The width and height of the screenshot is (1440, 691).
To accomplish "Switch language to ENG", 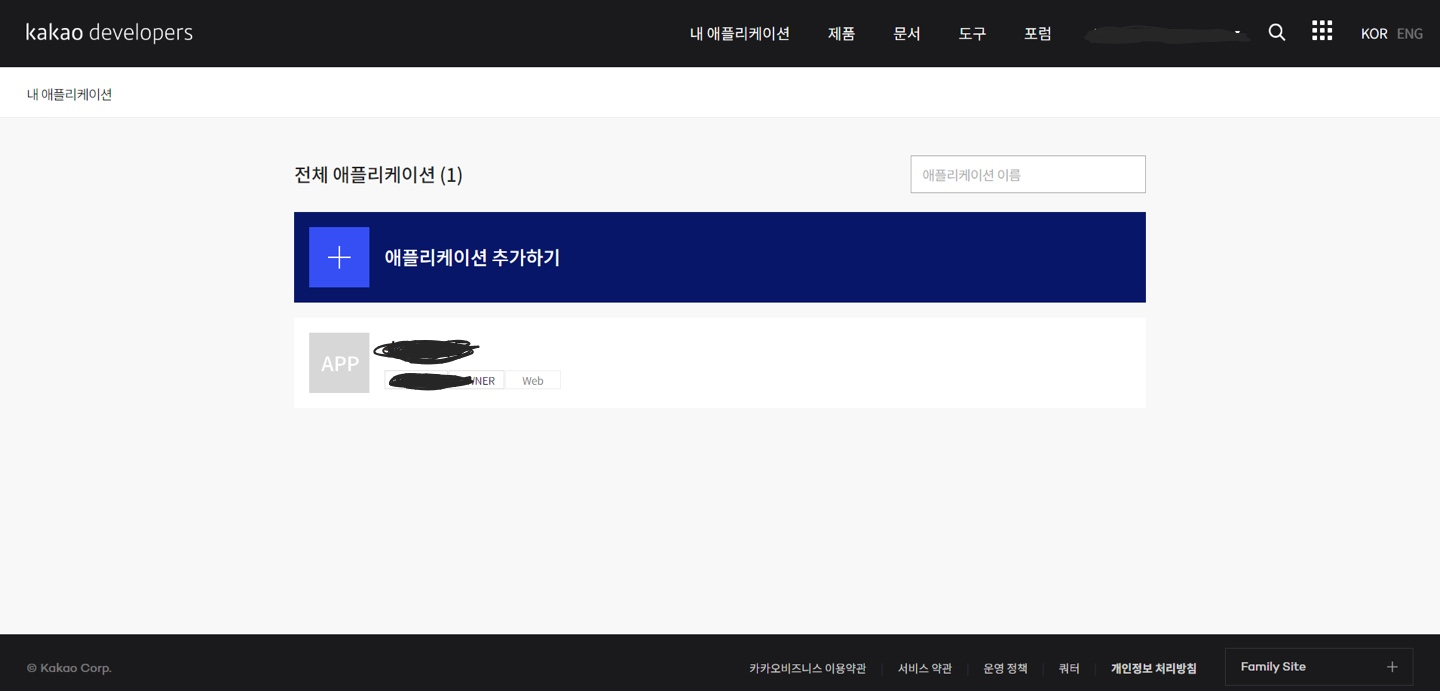I will click(1410, 34).
